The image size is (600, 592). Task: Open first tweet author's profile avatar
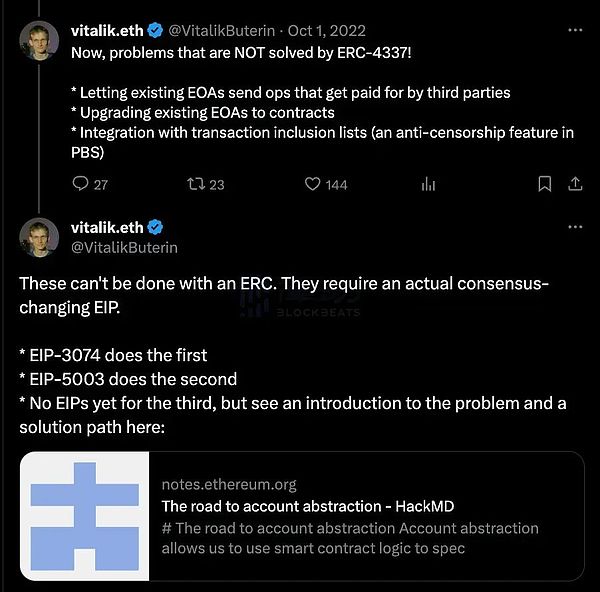39,38
